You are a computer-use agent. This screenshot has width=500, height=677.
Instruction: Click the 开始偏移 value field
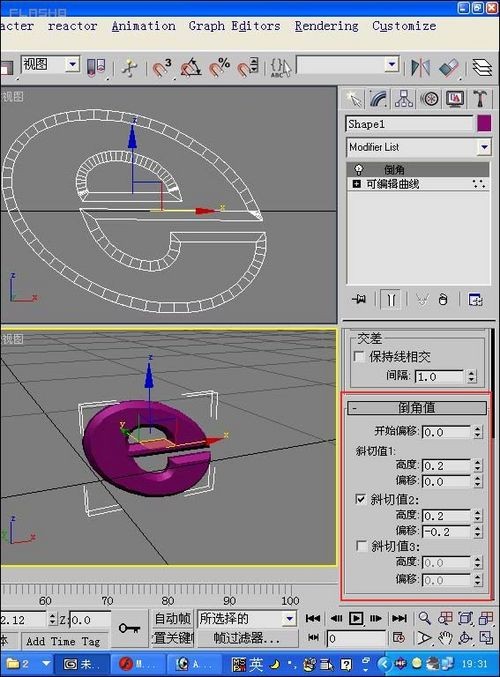(x=446, y=432)
